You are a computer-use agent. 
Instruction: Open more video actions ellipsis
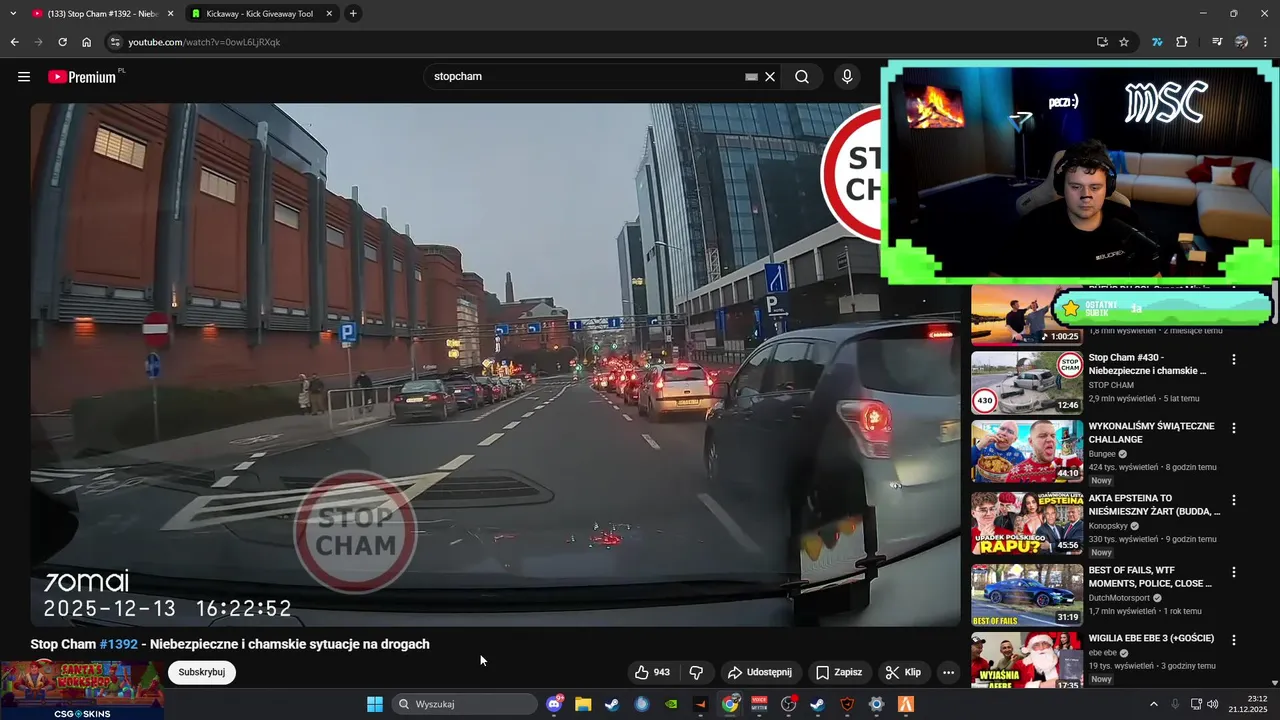click(948, 673)
